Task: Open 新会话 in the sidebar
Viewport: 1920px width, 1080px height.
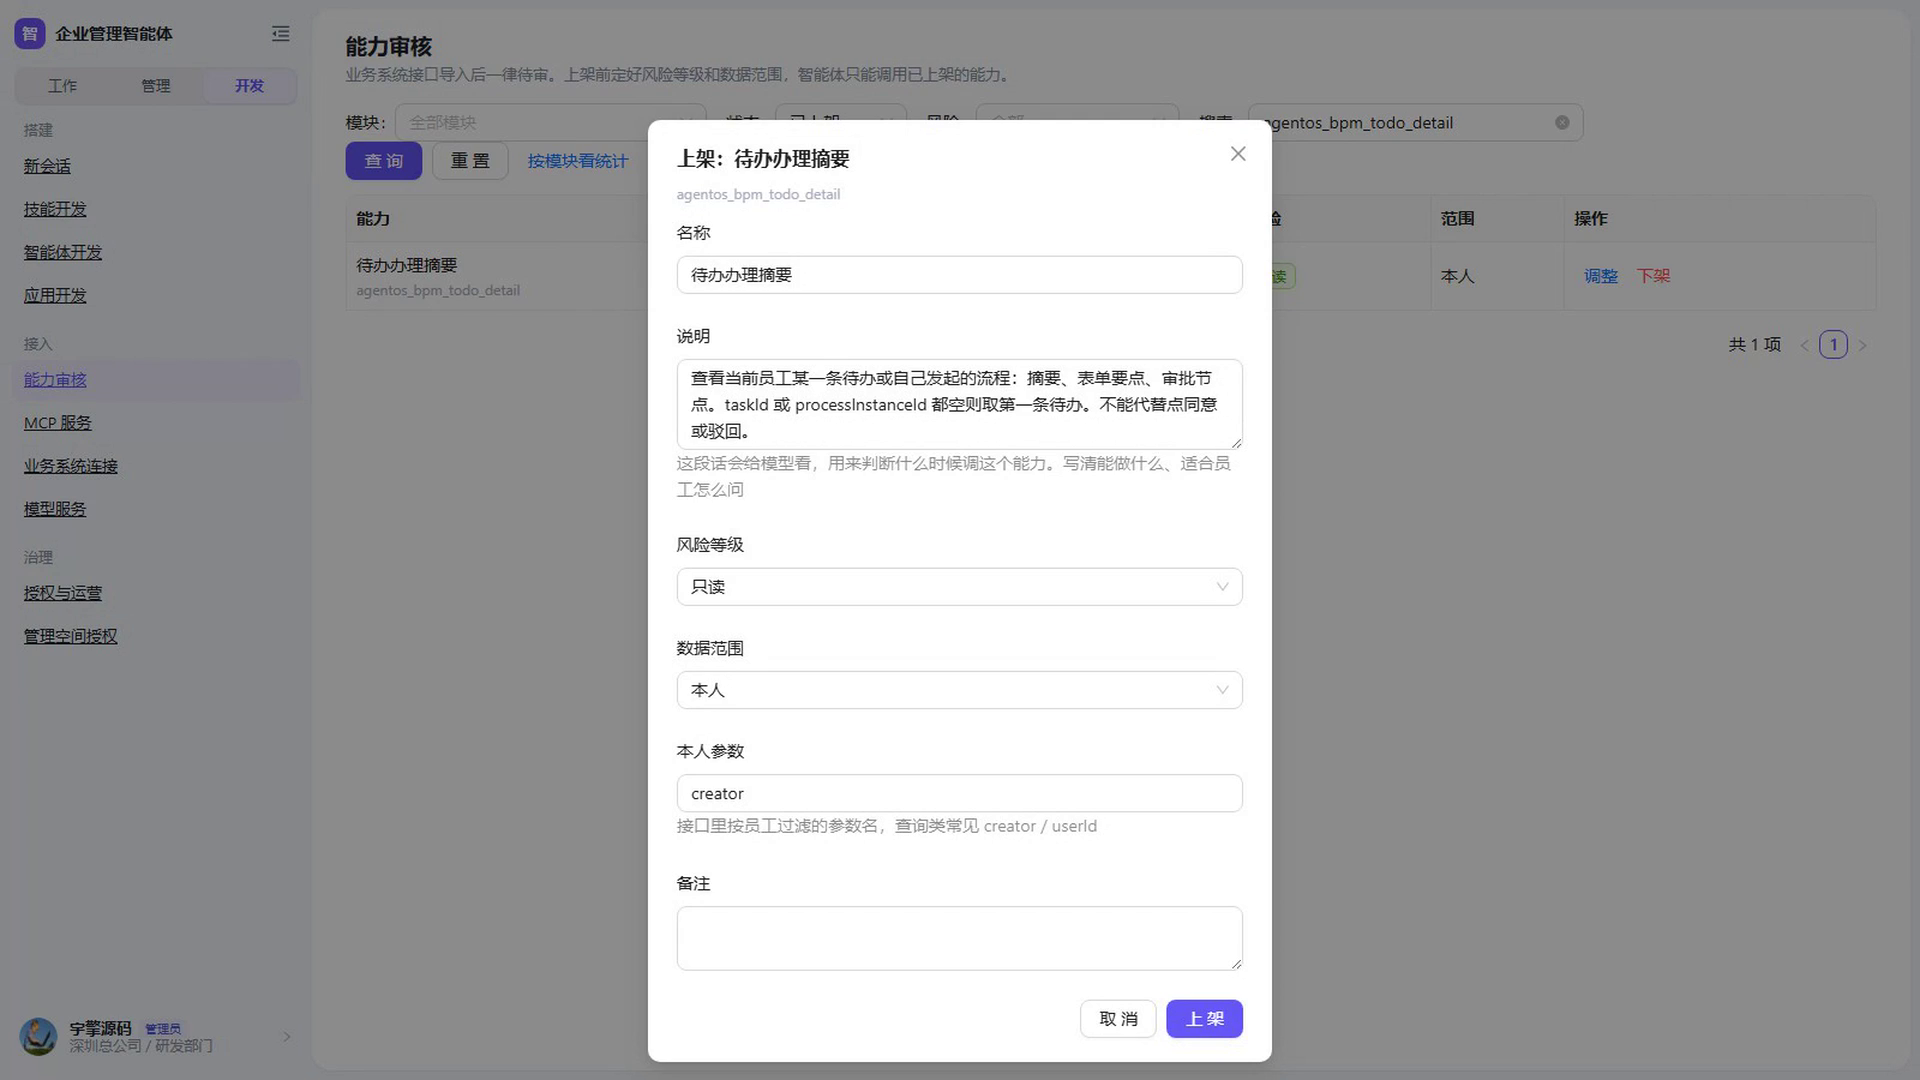Action: pyautogui.click(x=47, y=166)
